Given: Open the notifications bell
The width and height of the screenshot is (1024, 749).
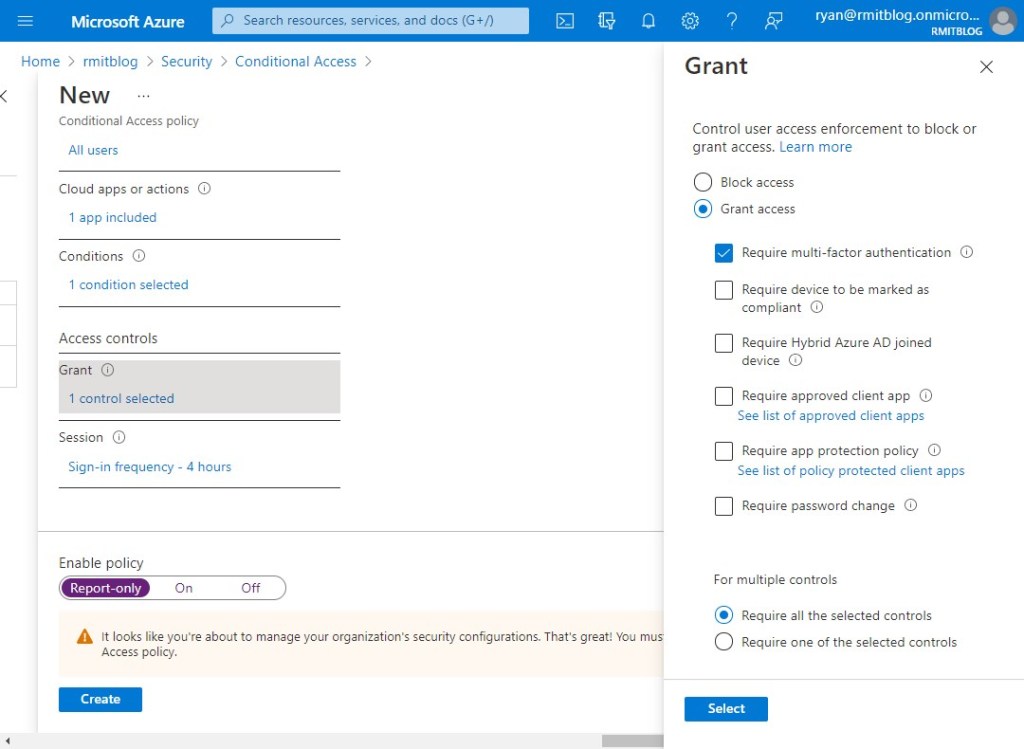Looking at the screenshot, I should [648, 21].
